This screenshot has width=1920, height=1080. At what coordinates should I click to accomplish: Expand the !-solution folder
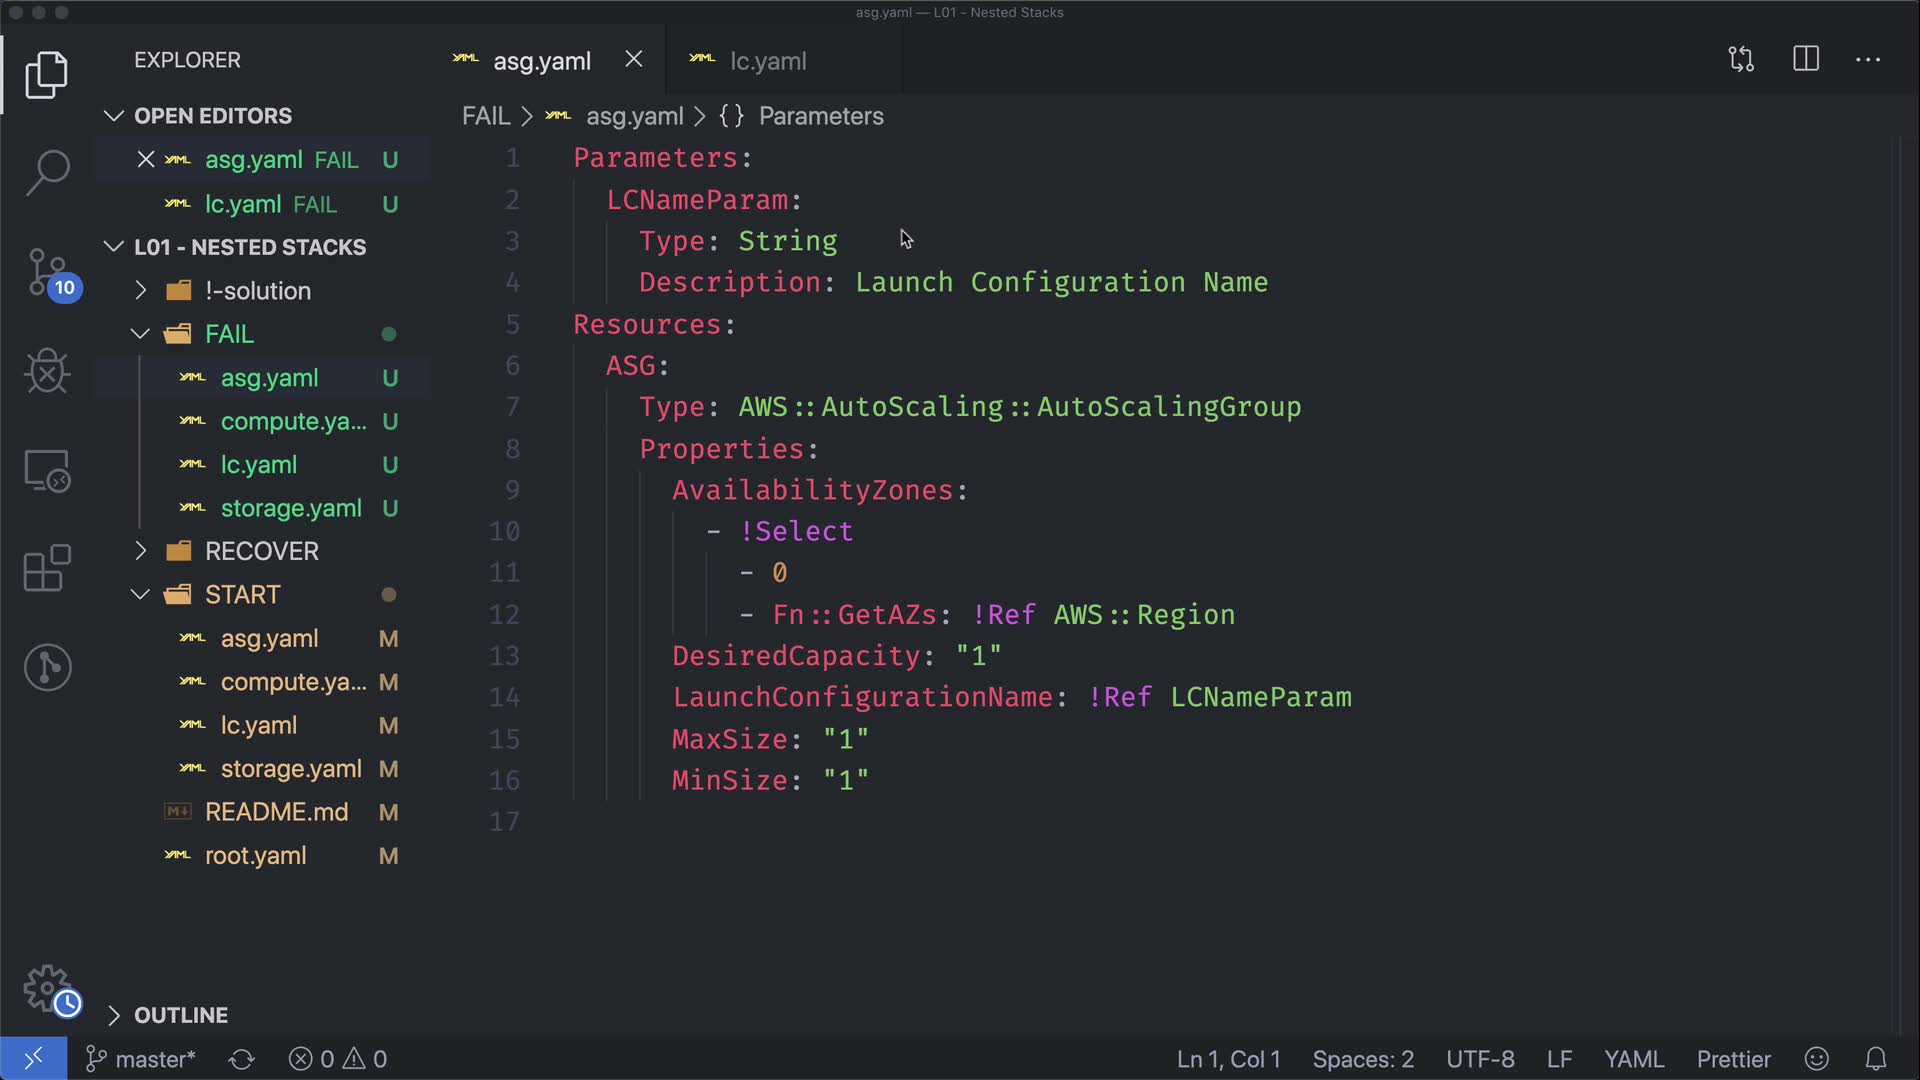141,291
